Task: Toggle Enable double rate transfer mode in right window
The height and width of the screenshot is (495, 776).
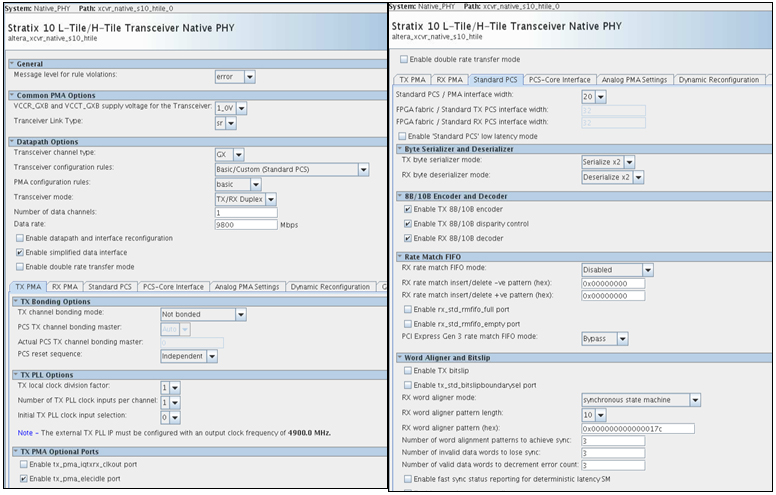Action: (x=404, y=59)
